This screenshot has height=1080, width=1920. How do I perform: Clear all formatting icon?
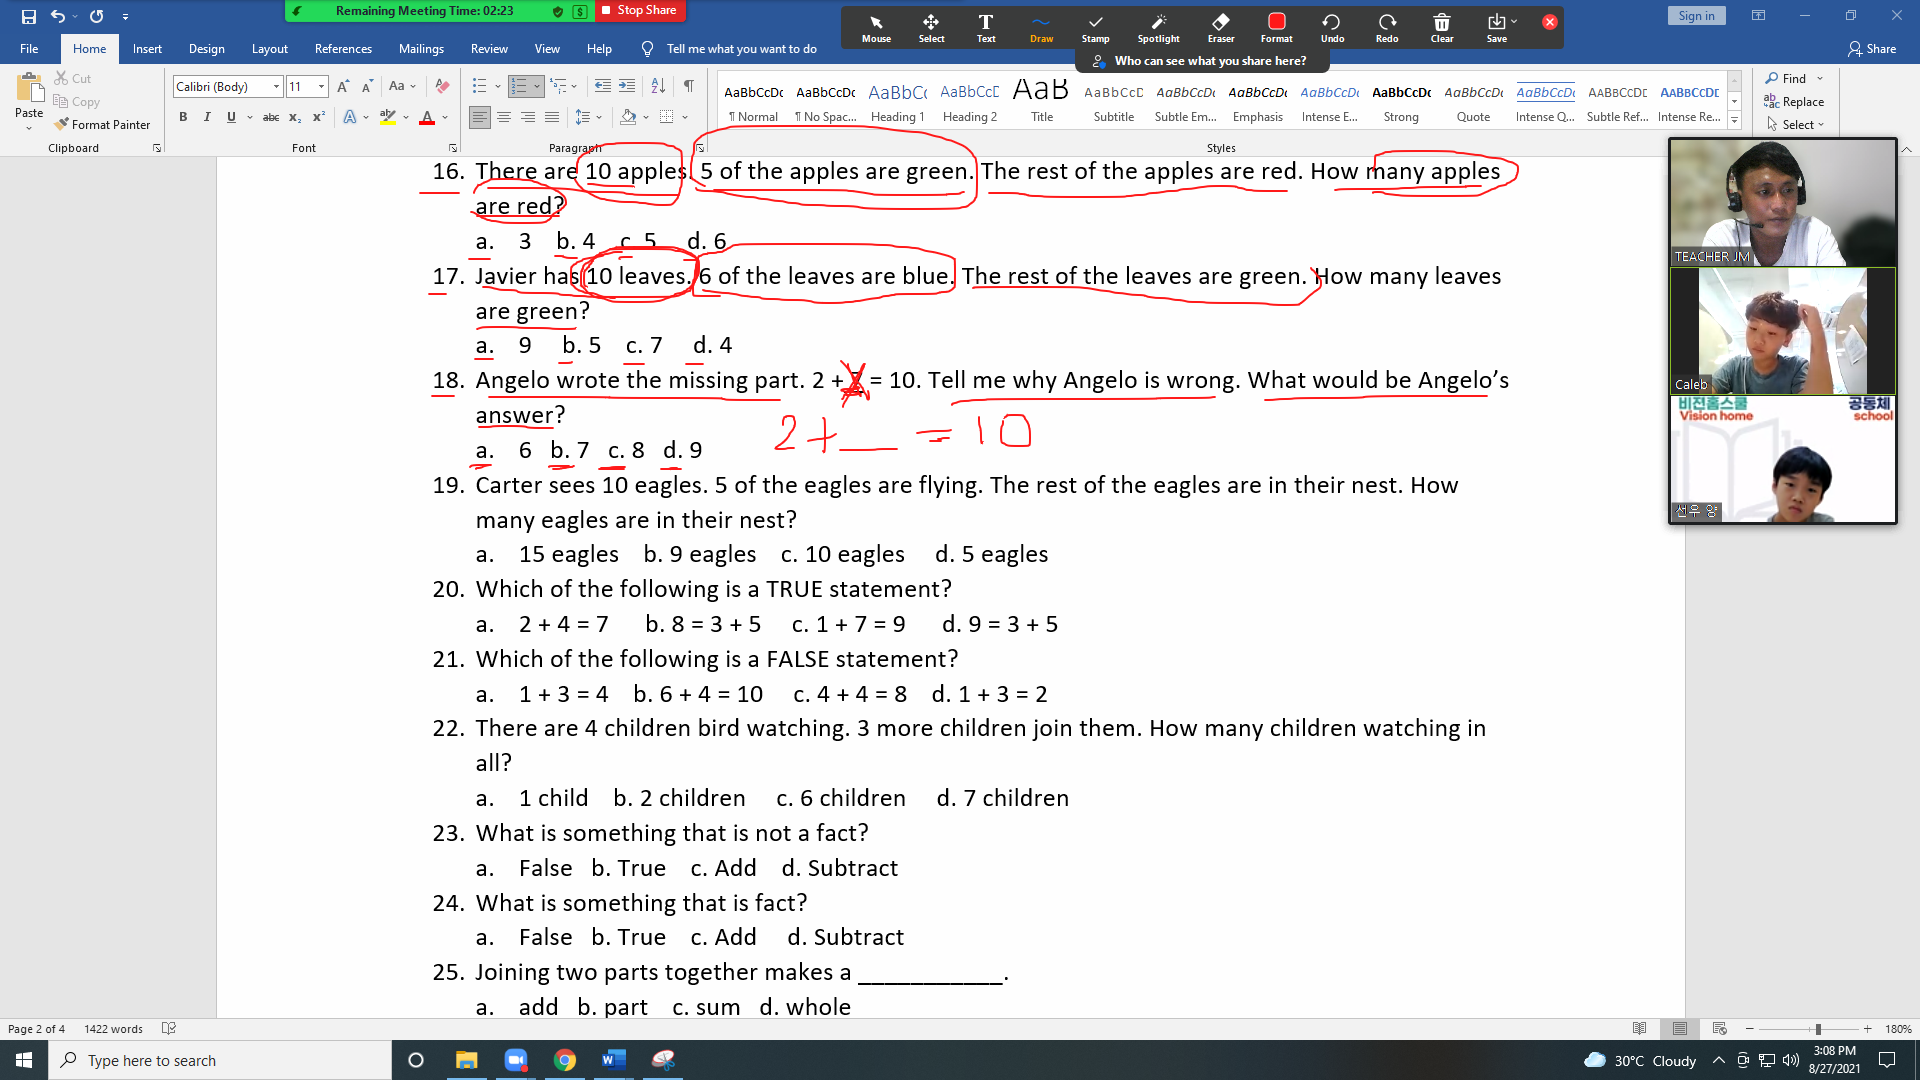coord(442,86)
